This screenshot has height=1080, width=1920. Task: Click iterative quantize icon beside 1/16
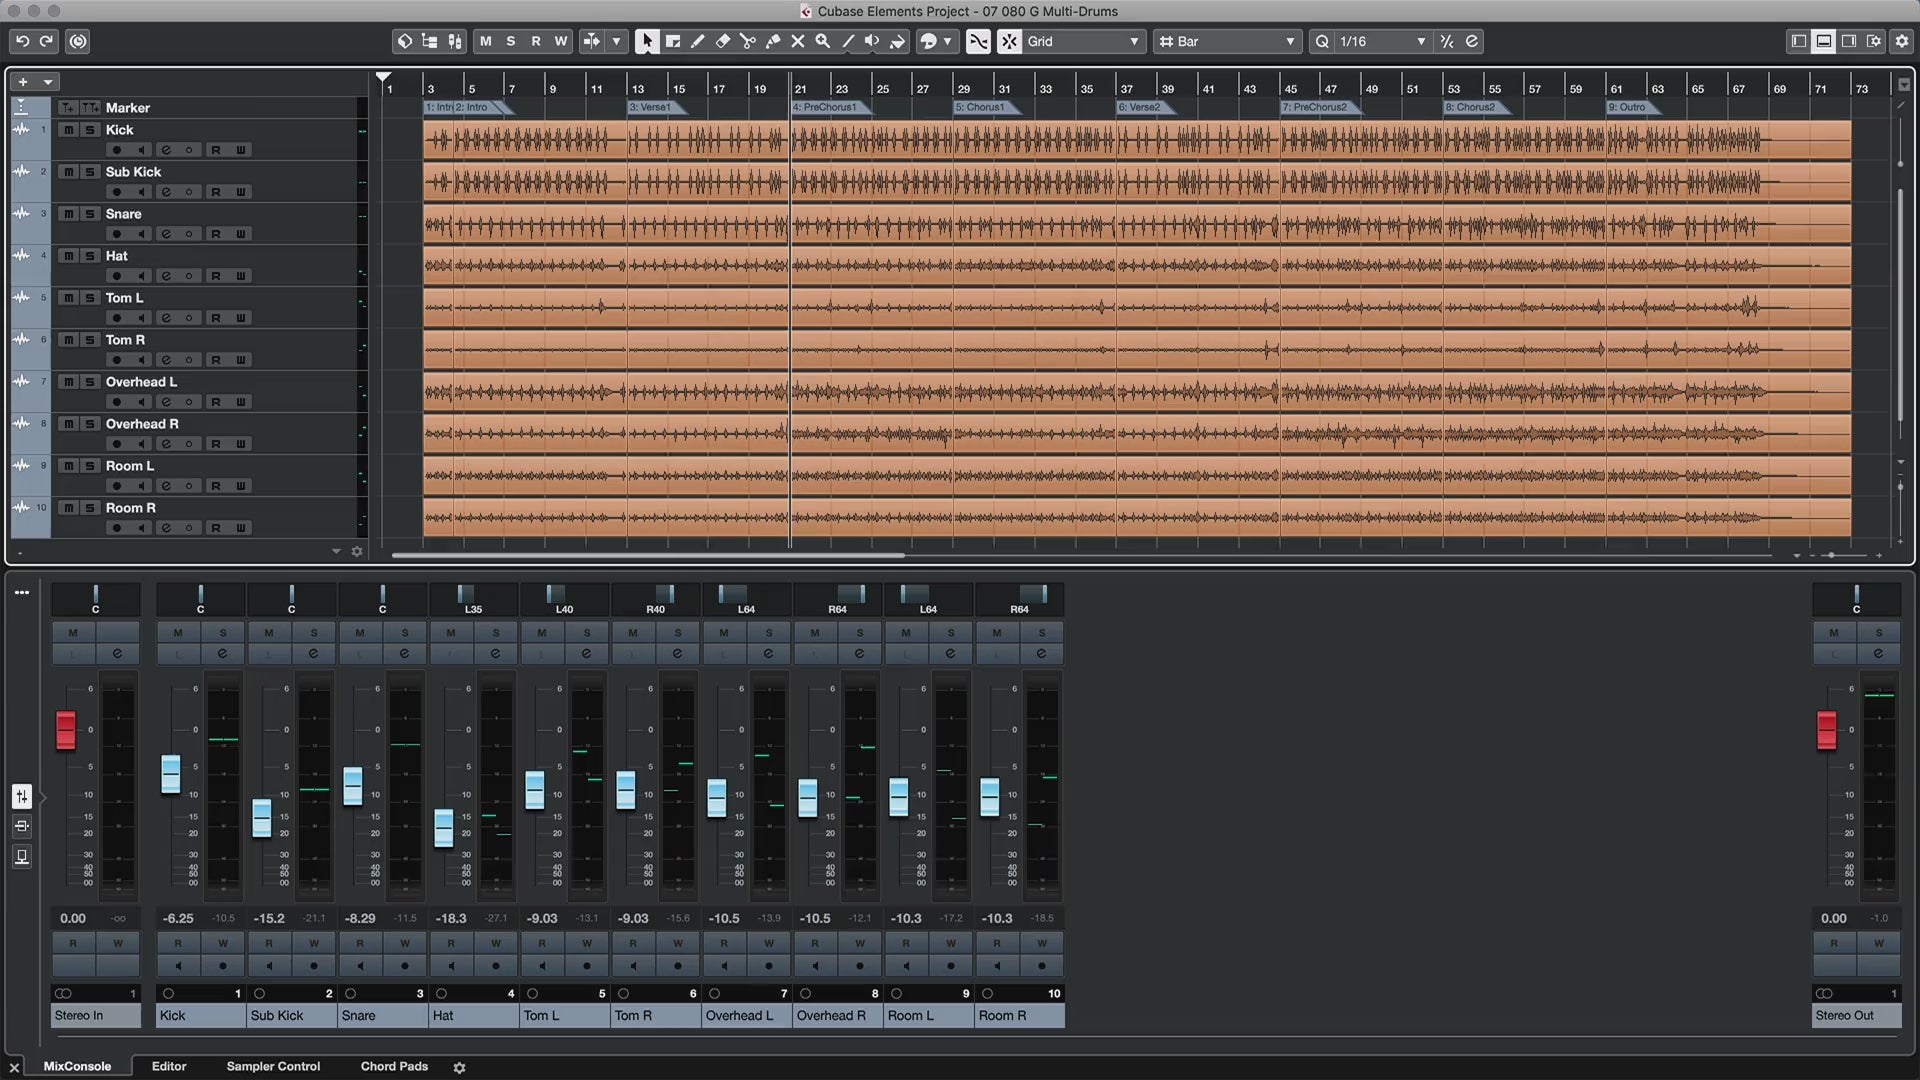coord(1447,41)
